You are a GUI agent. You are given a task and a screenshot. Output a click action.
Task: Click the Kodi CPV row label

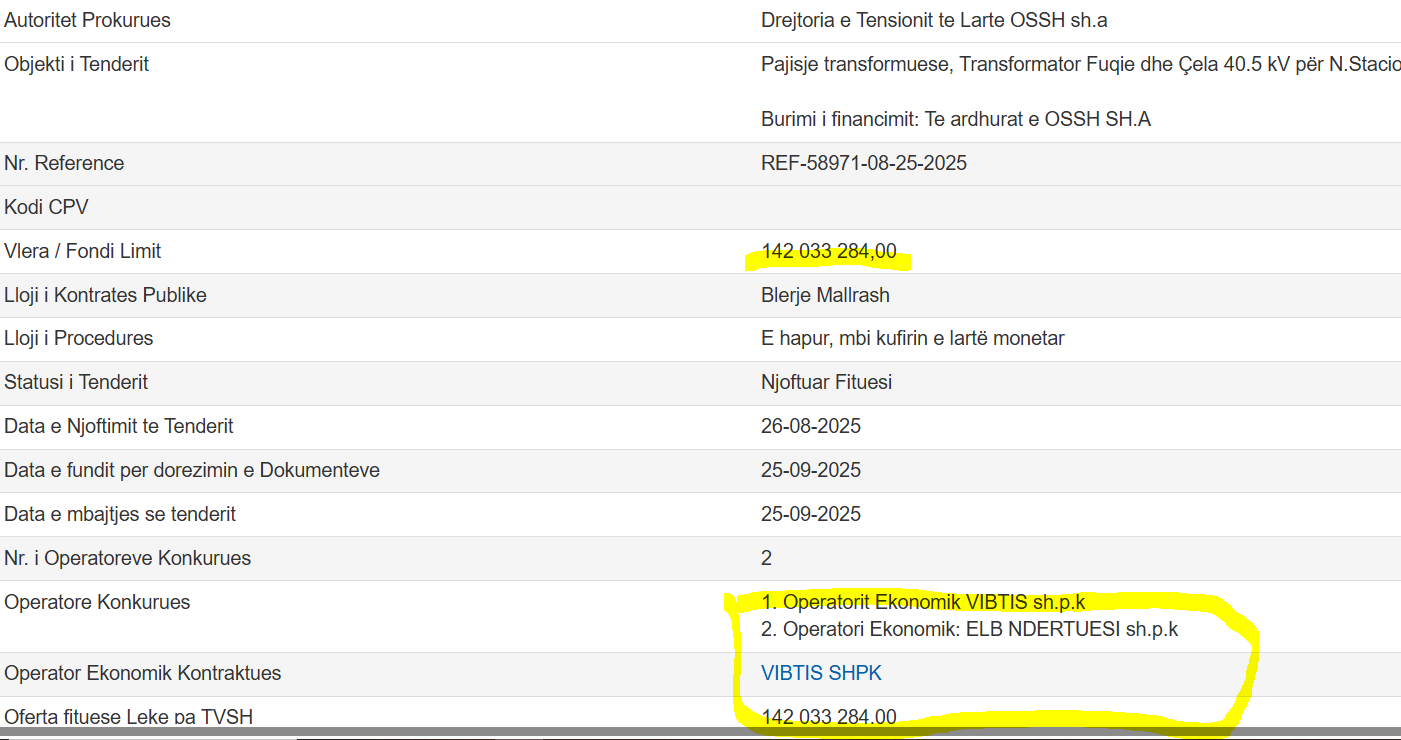coord(46,207)
